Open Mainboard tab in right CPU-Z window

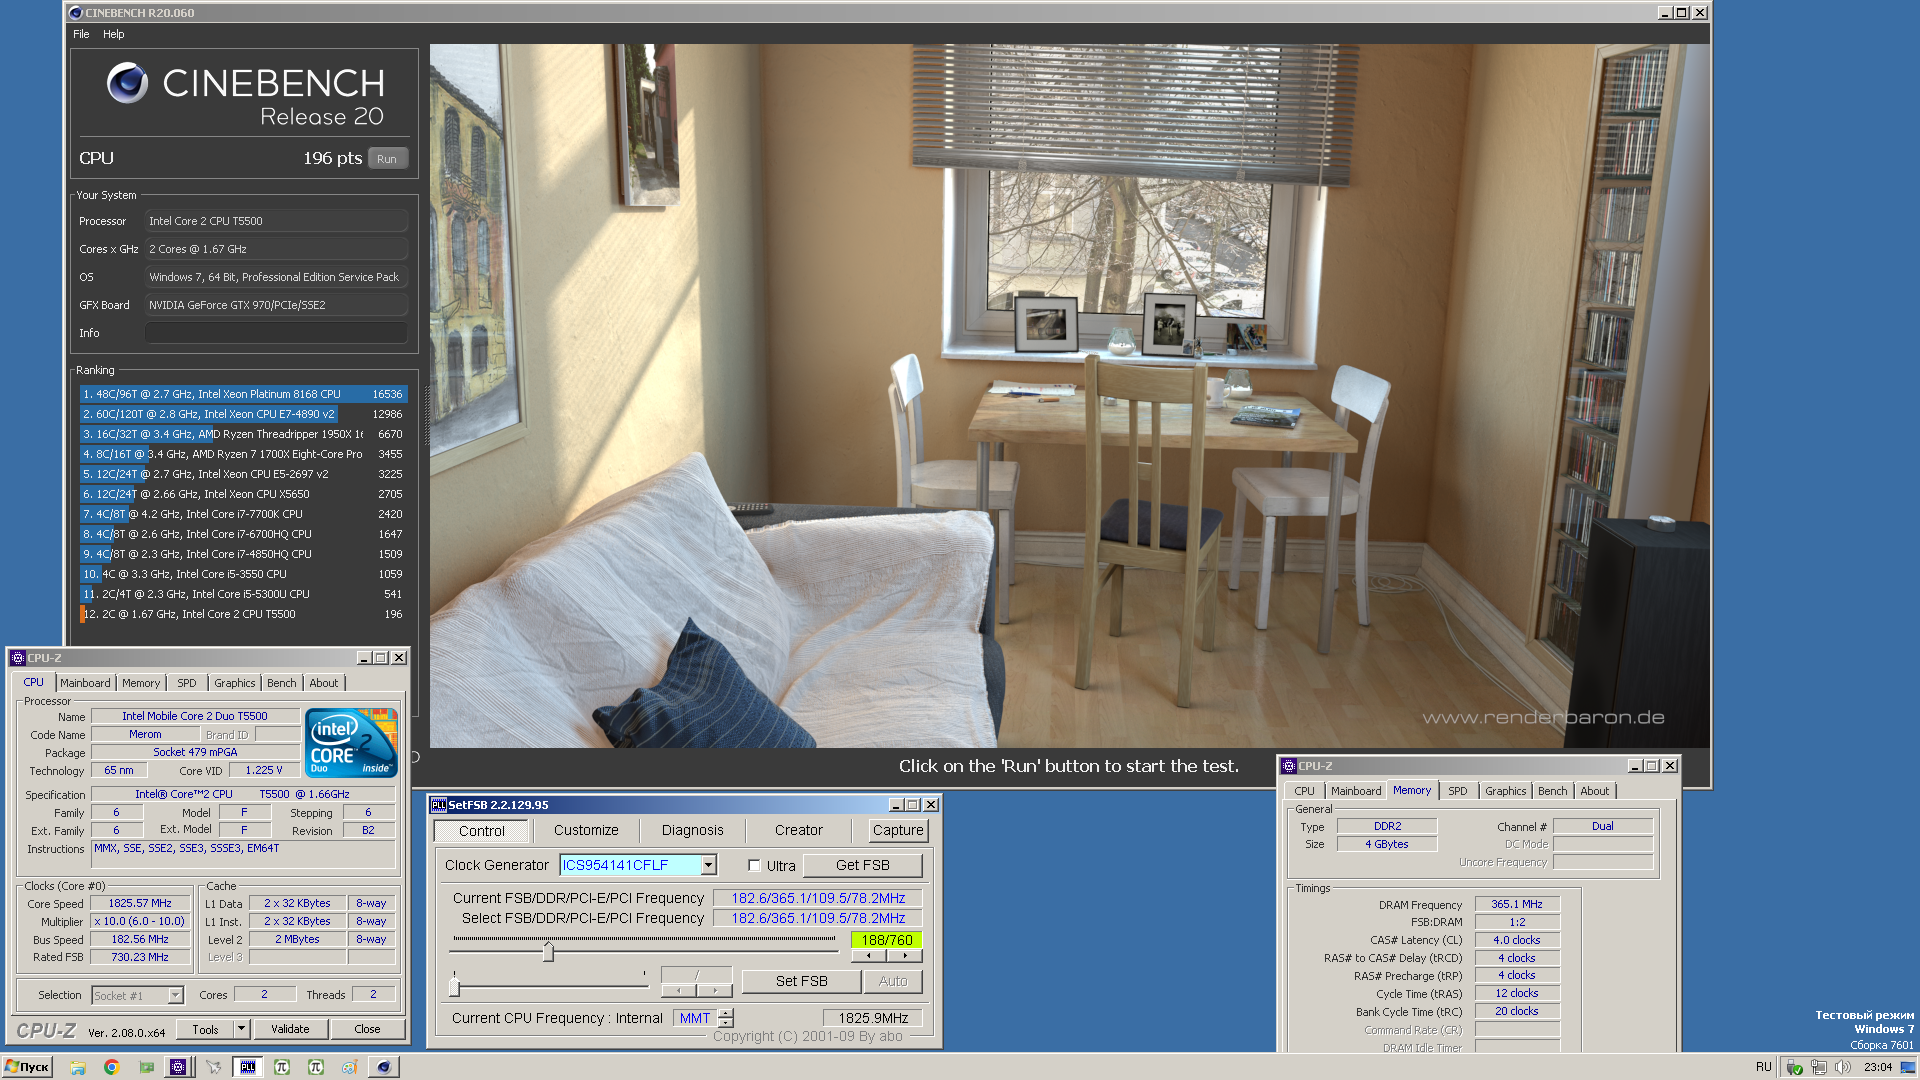pyautogui.click(x=1356, y=791)
